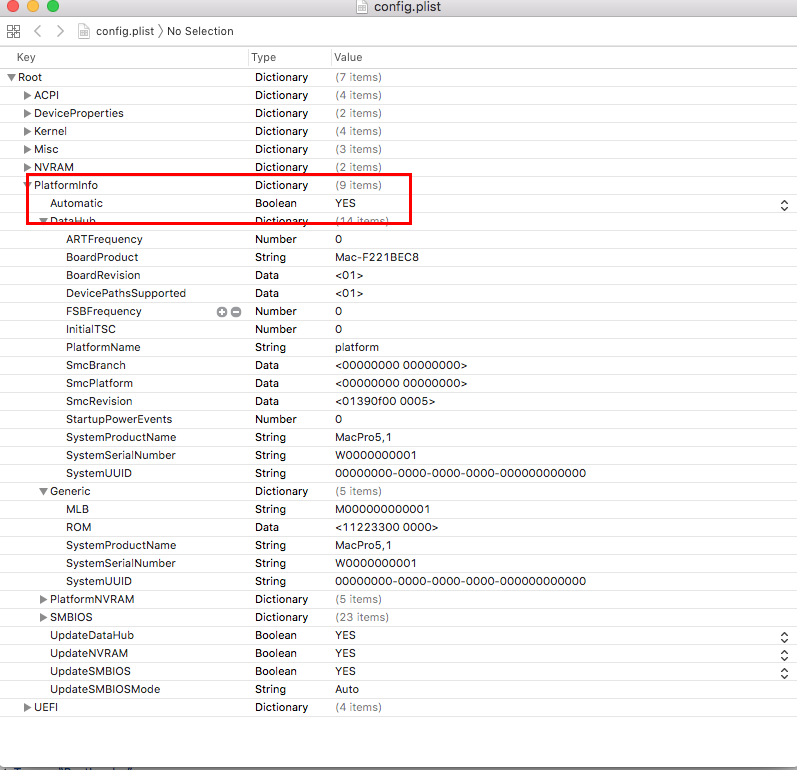The height and width of the screenshot is (770, 797).
Task: Select the UpdateSMBIOSMode key
Action: [x=105, y=690]
